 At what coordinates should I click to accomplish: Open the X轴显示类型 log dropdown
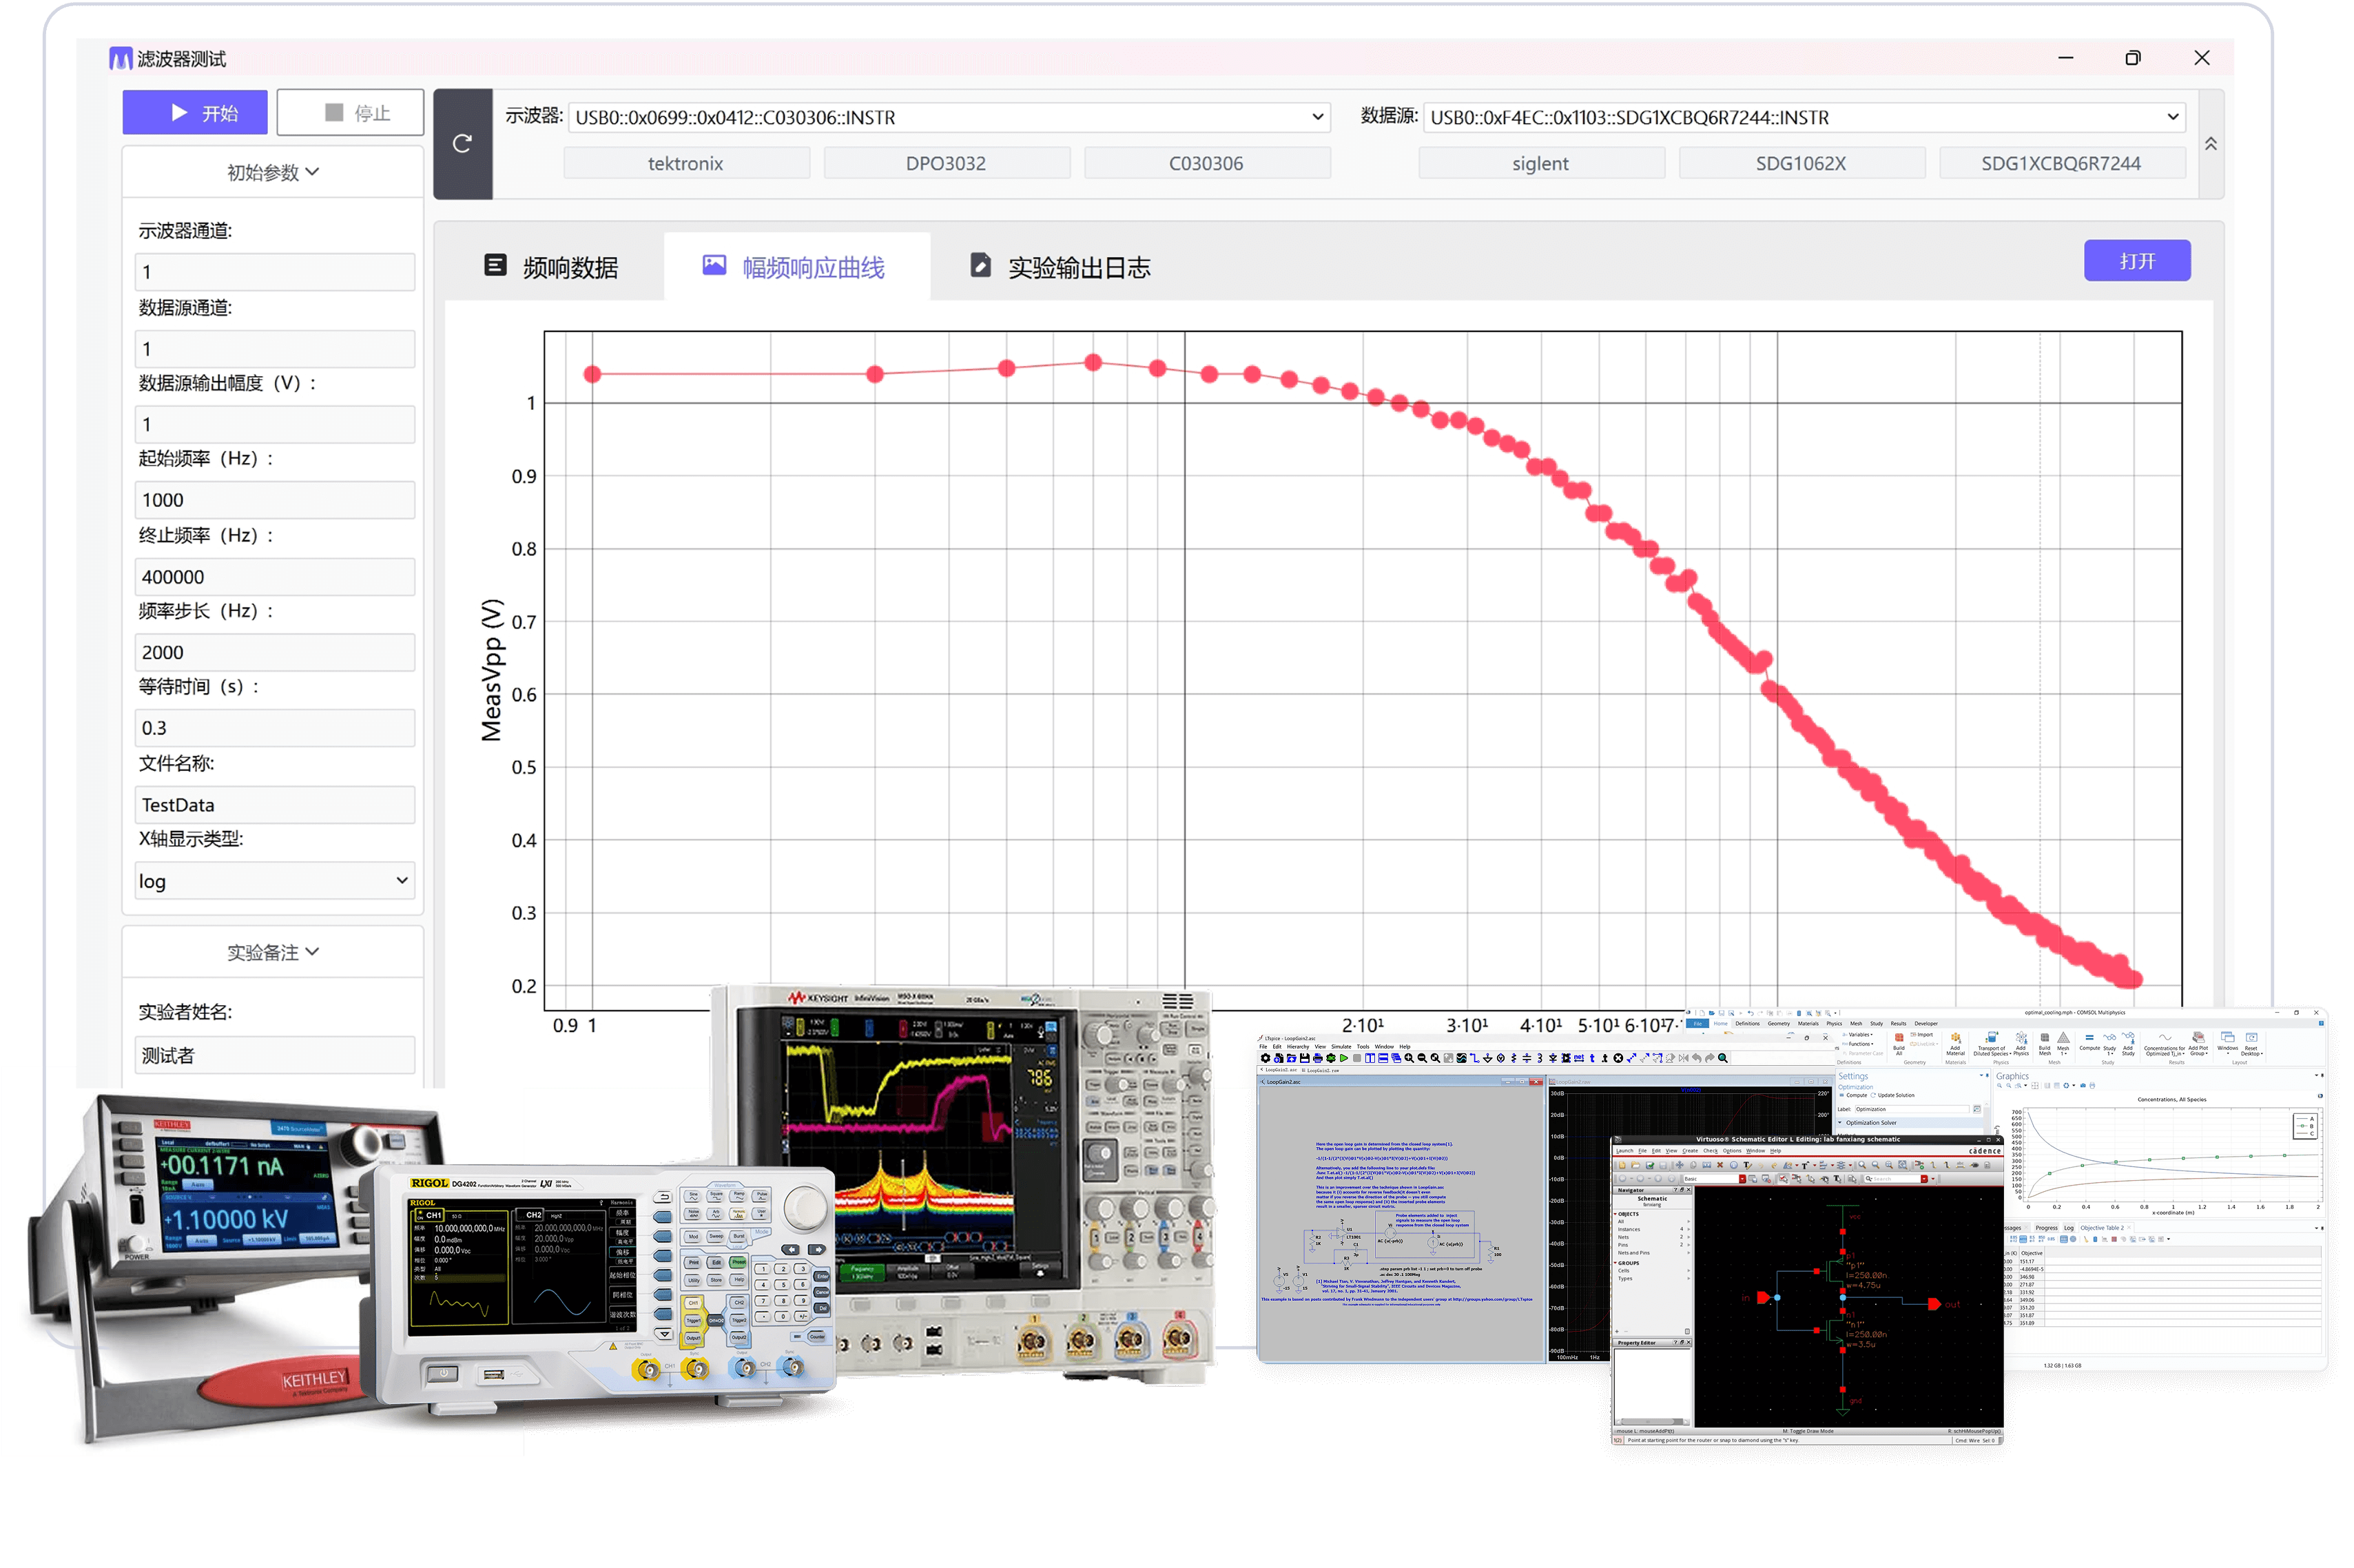(275, 881)
